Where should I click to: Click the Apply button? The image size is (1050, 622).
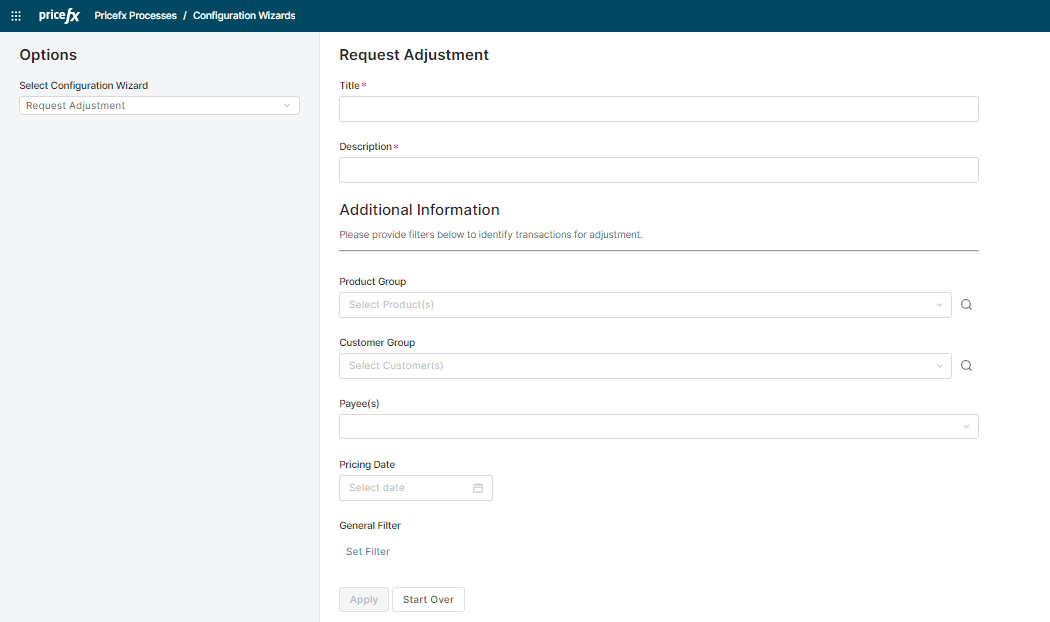(364, 600)
